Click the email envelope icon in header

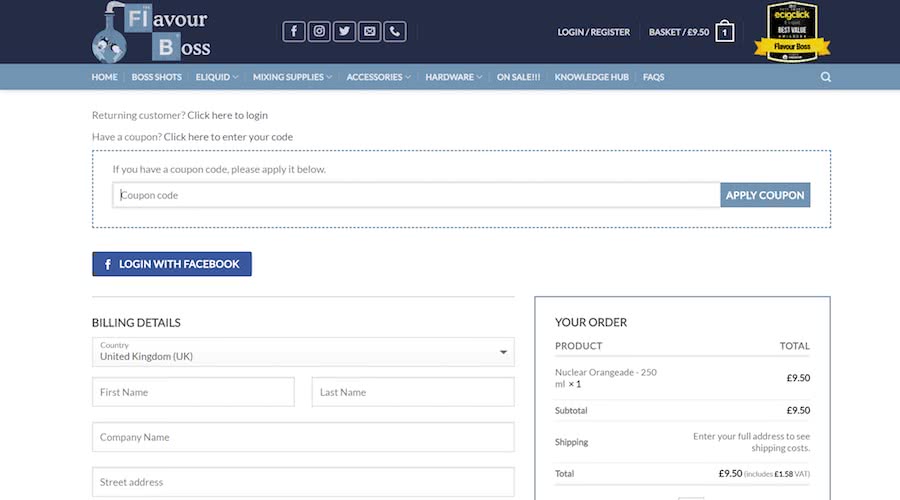click(370, 32)
